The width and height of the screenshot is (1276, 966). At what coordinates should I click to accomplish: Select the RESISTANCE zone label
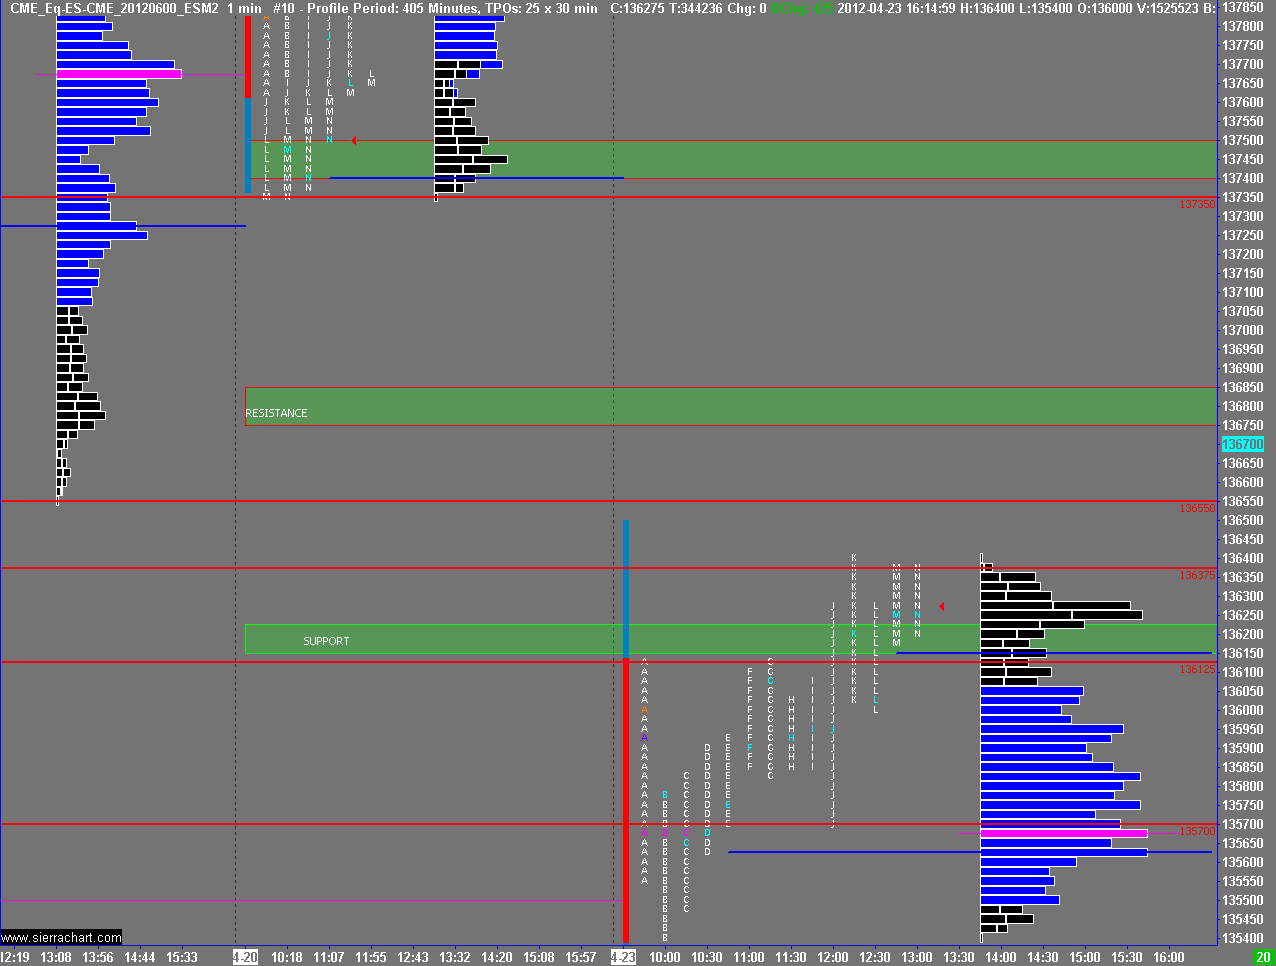[x=277, y=413]
